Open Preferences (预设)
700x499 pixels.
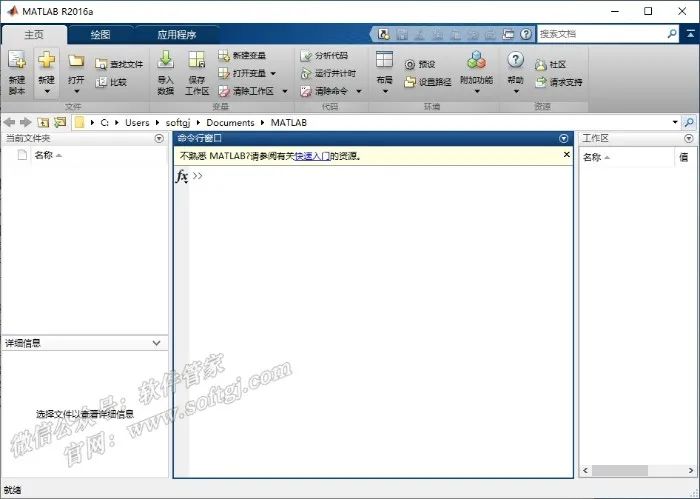click(420, 65)
